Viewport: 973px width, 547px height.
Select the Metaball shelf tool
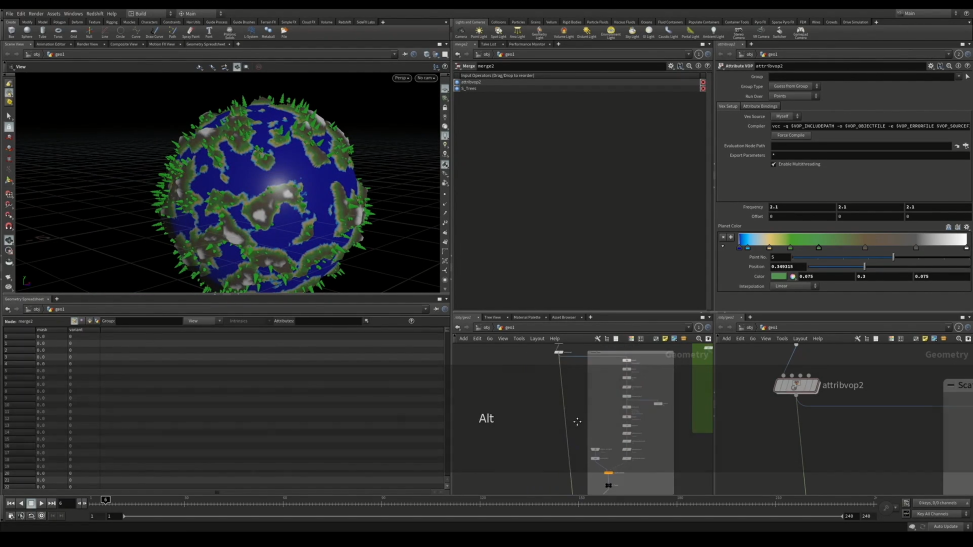[268, 32]
